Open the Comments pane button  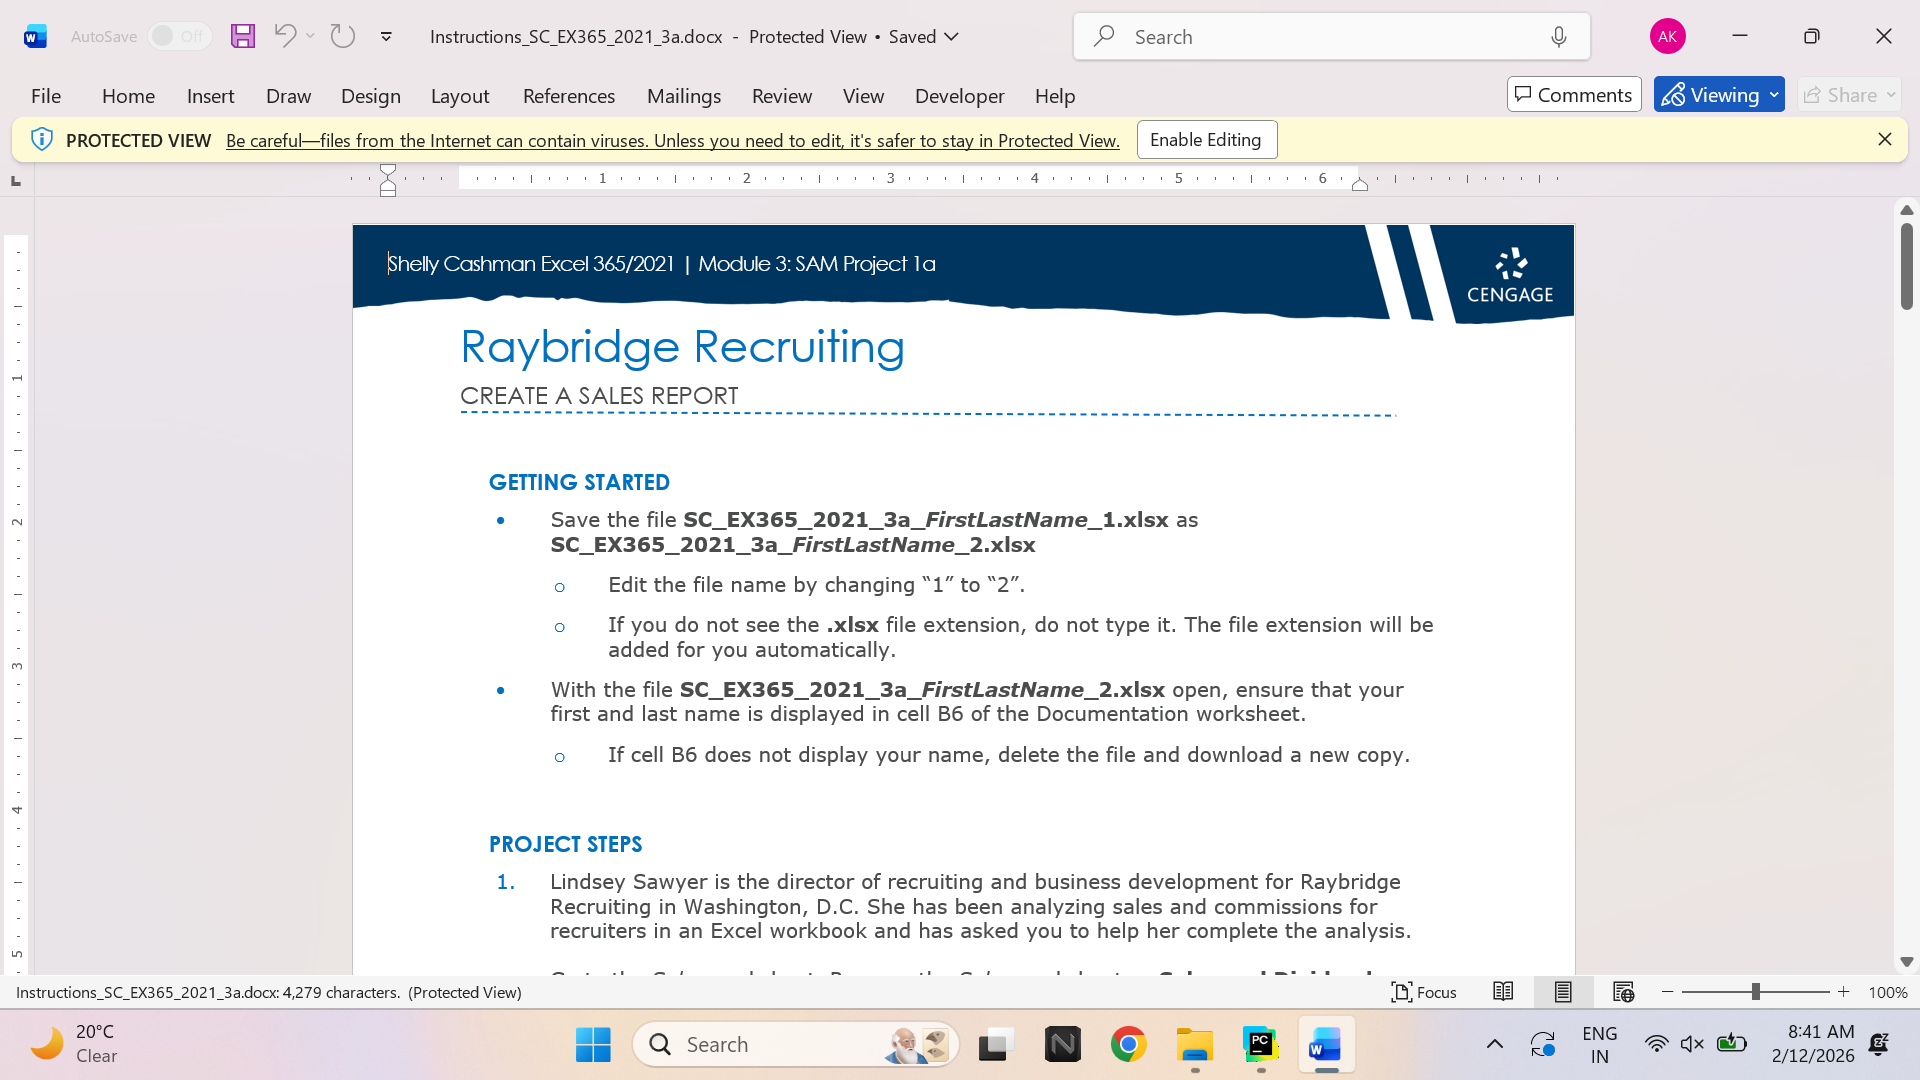pos(1574,95)
